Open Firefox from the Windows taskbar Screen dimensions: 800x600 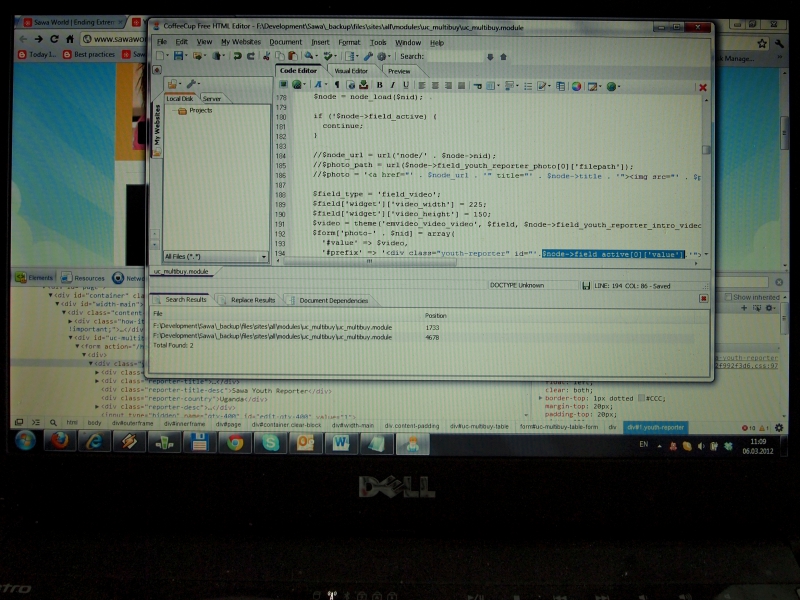coord(61,441)
